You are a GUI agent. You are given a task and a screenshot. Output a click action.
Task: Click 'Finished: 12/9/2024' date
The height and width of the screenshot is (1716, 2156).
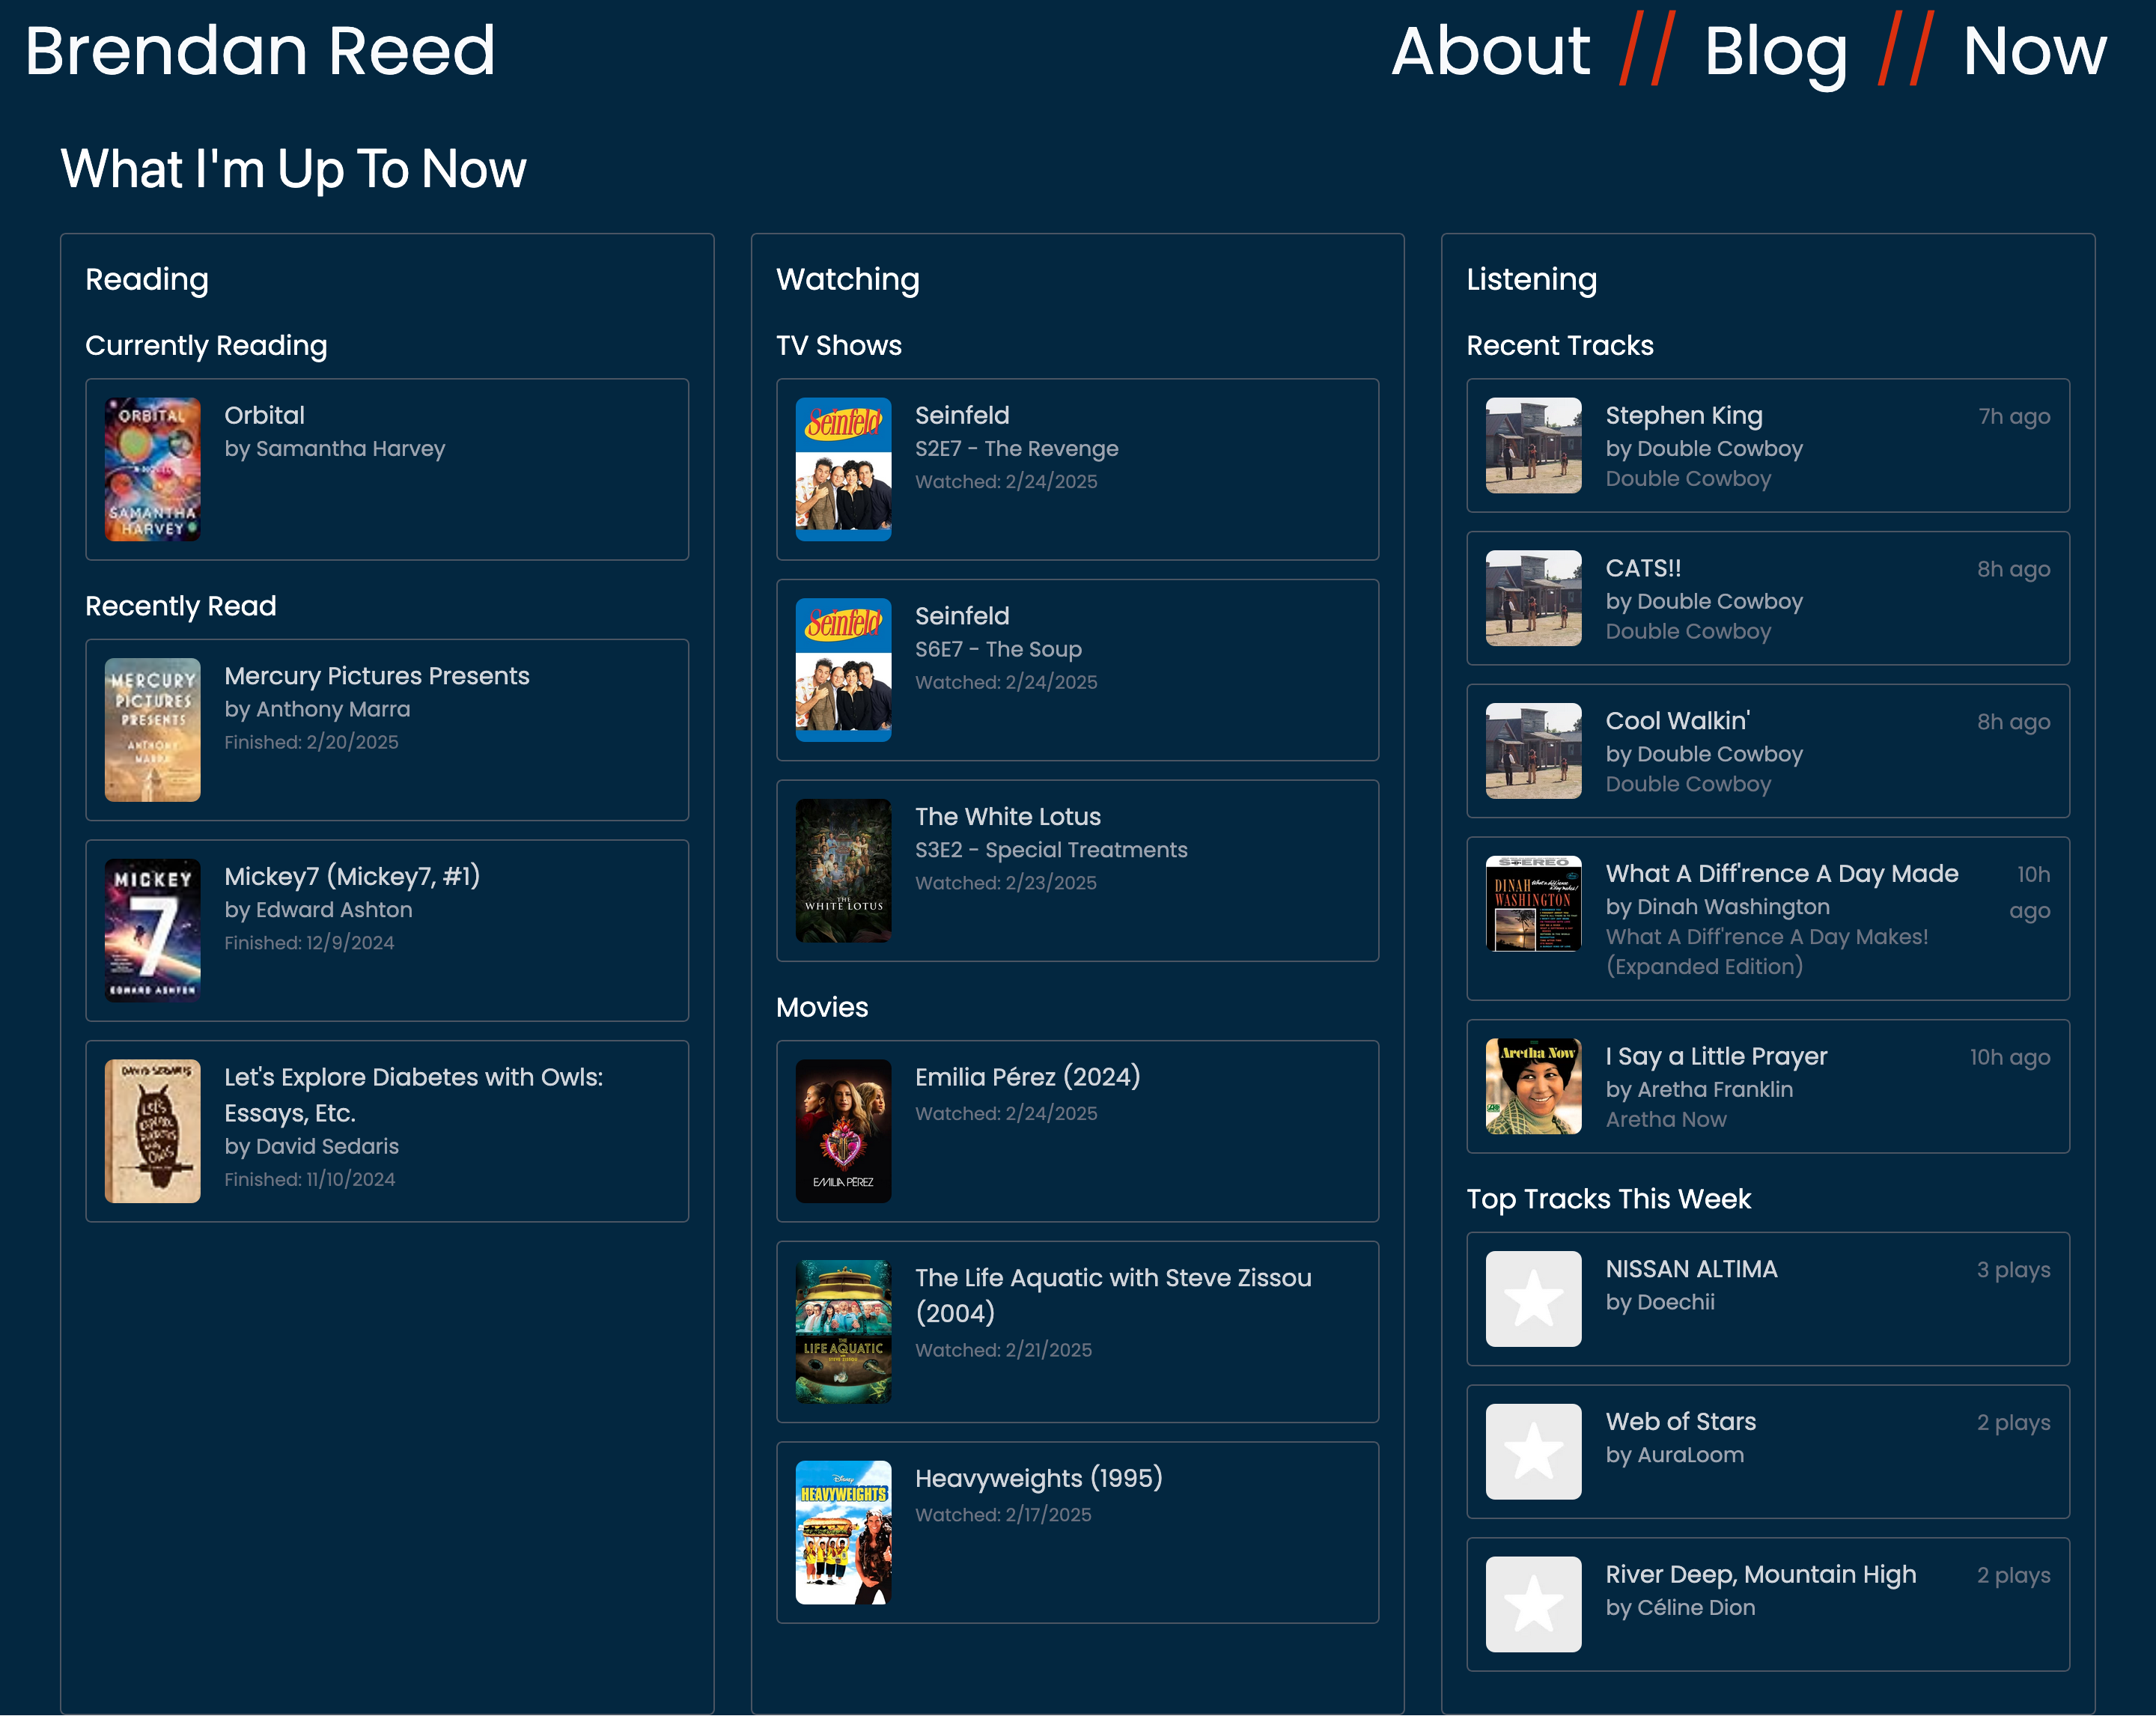[x=309, y=943]
